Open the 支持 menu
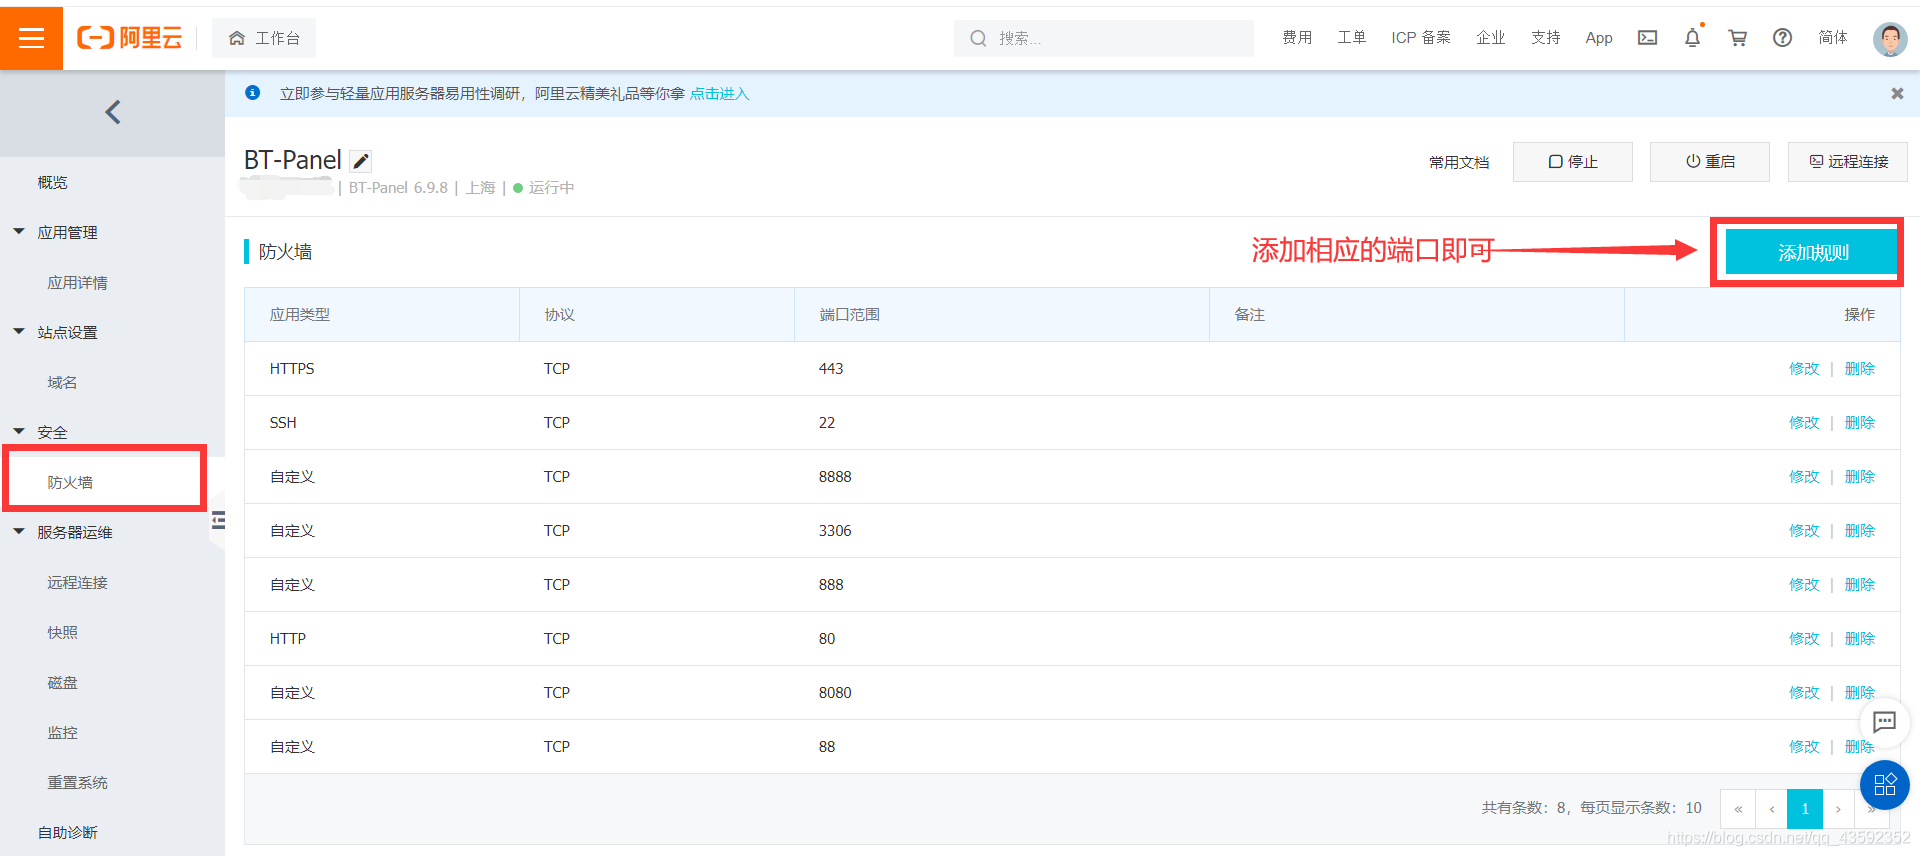 pyautogui.click(x=1545, y=38)
